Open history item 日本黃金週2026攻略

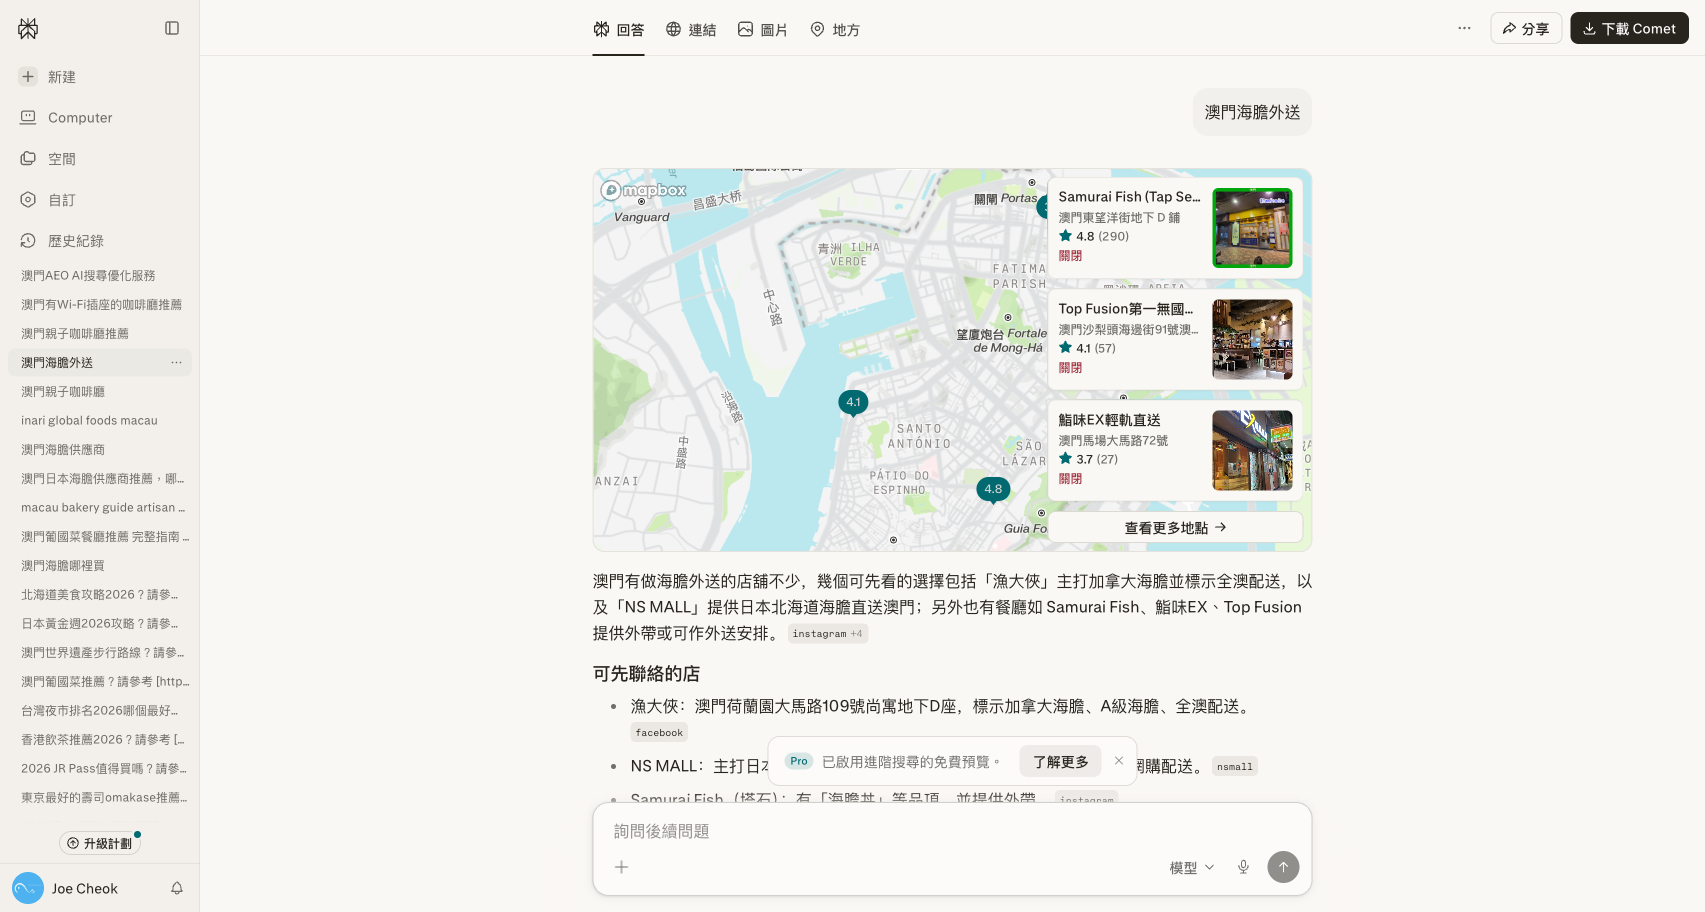click(x=100, y=623)
